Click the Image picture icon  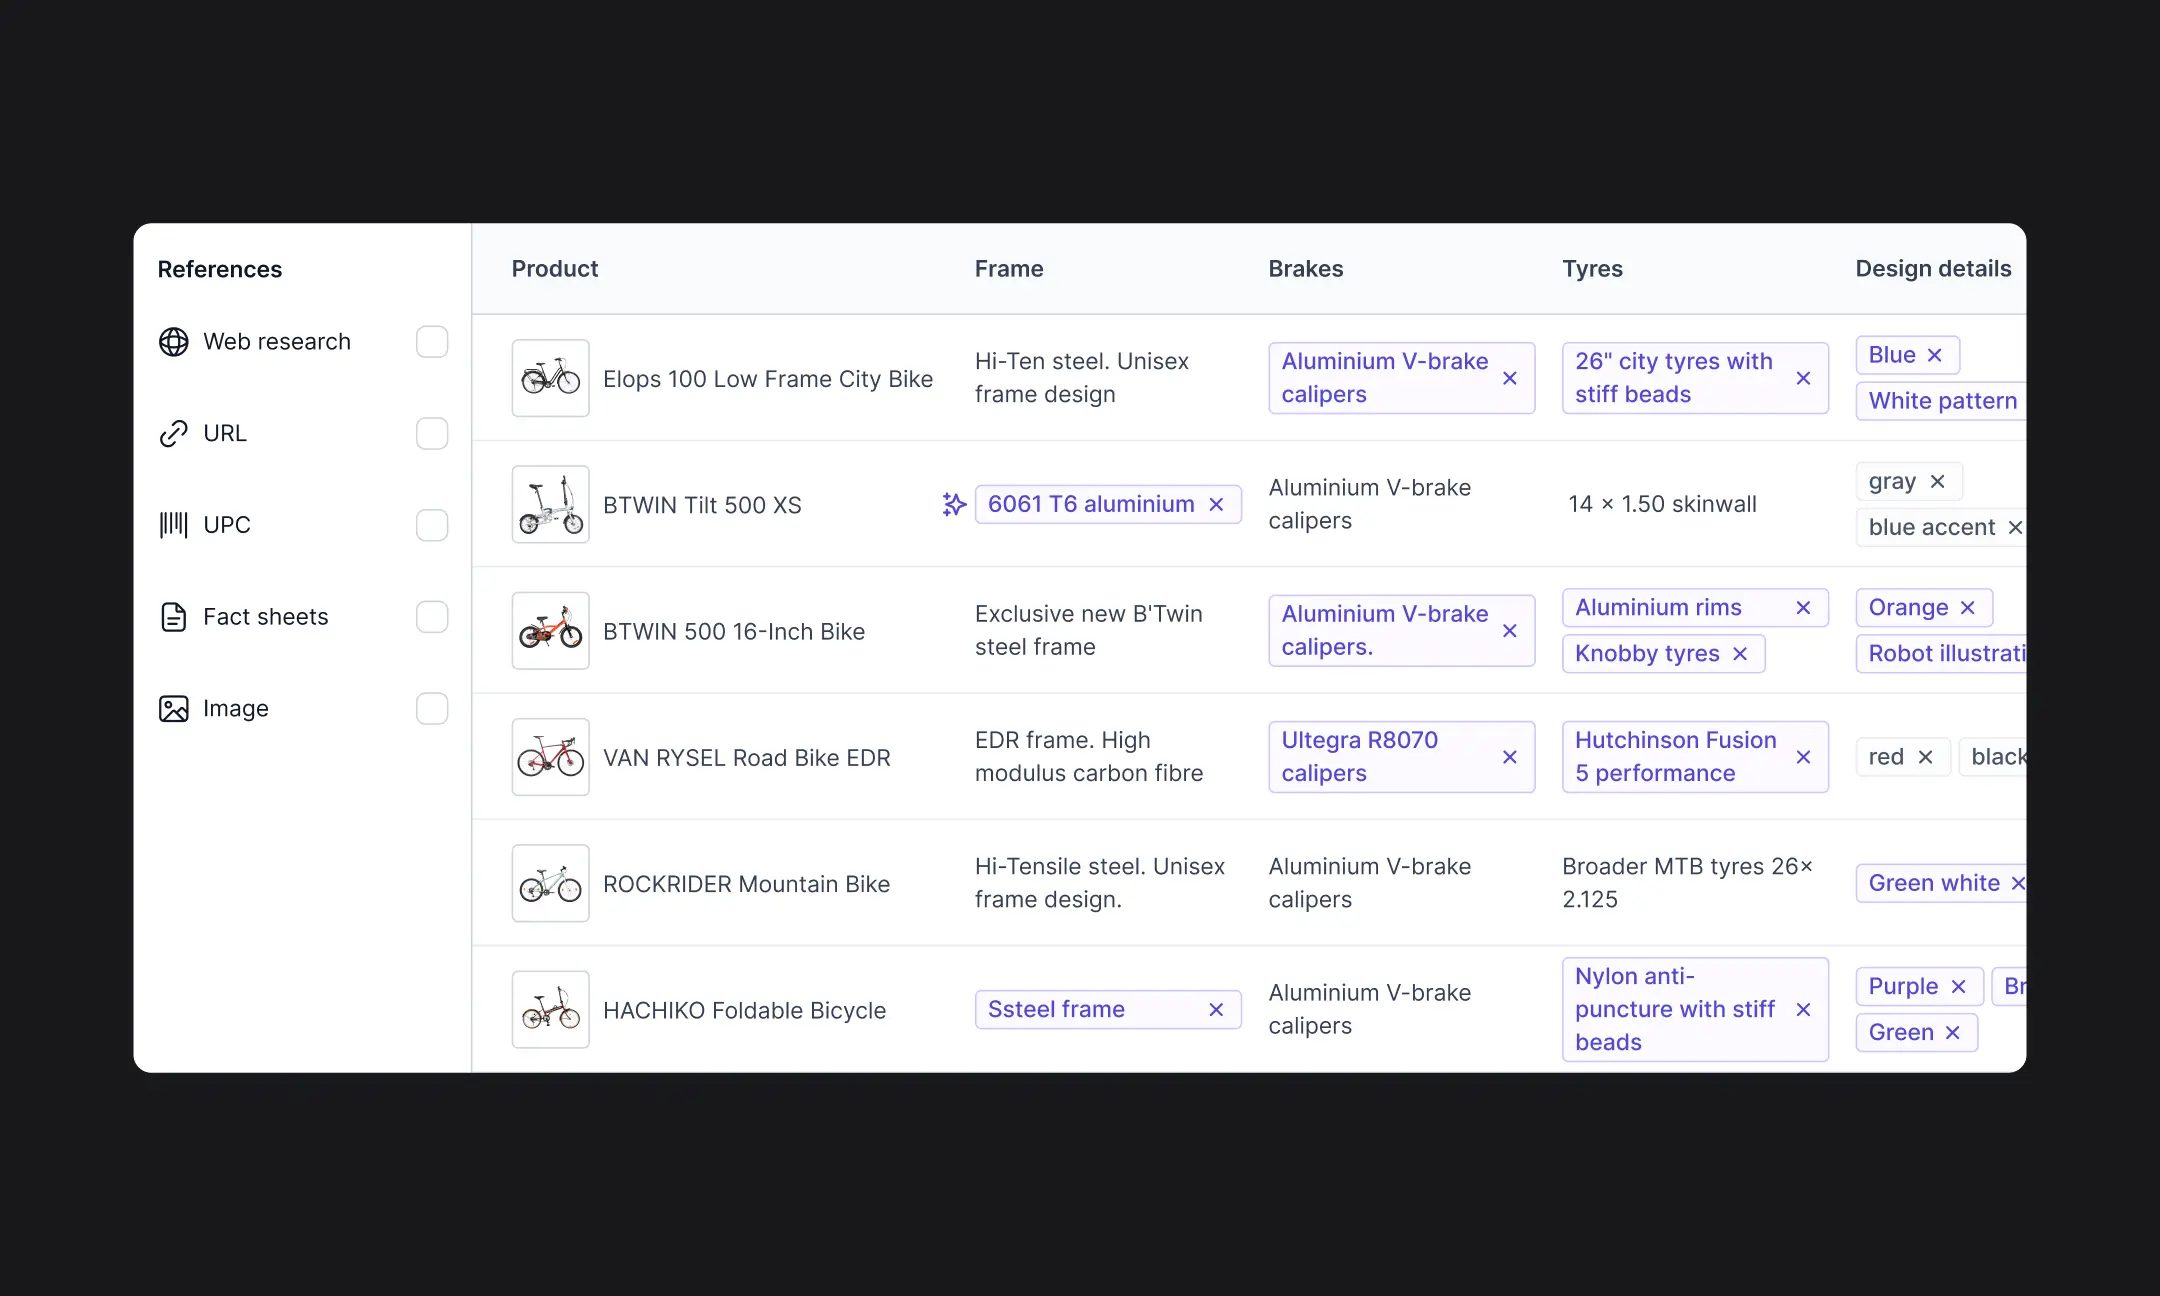174,709
